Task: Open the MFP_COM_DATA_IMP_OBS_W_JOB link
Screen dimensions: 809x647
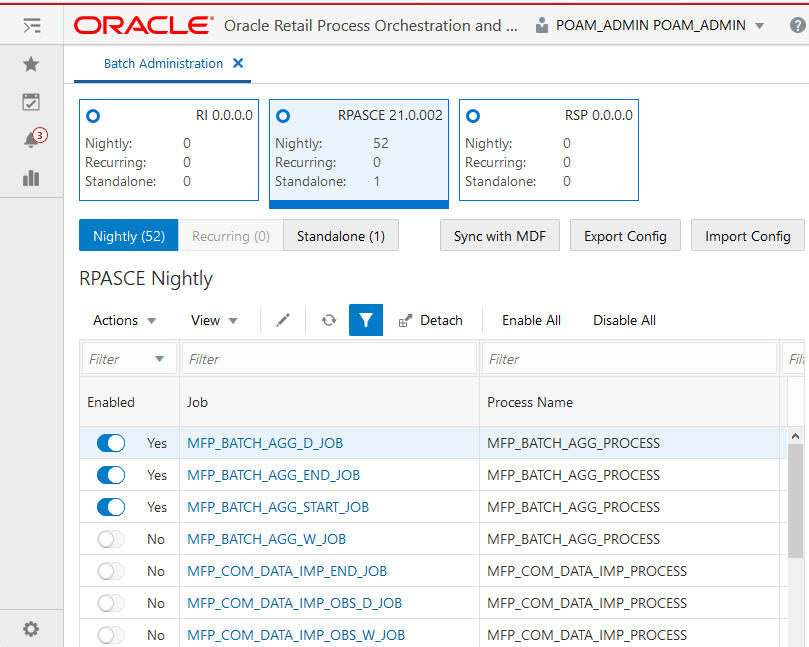Action: (x=296, y=635)
